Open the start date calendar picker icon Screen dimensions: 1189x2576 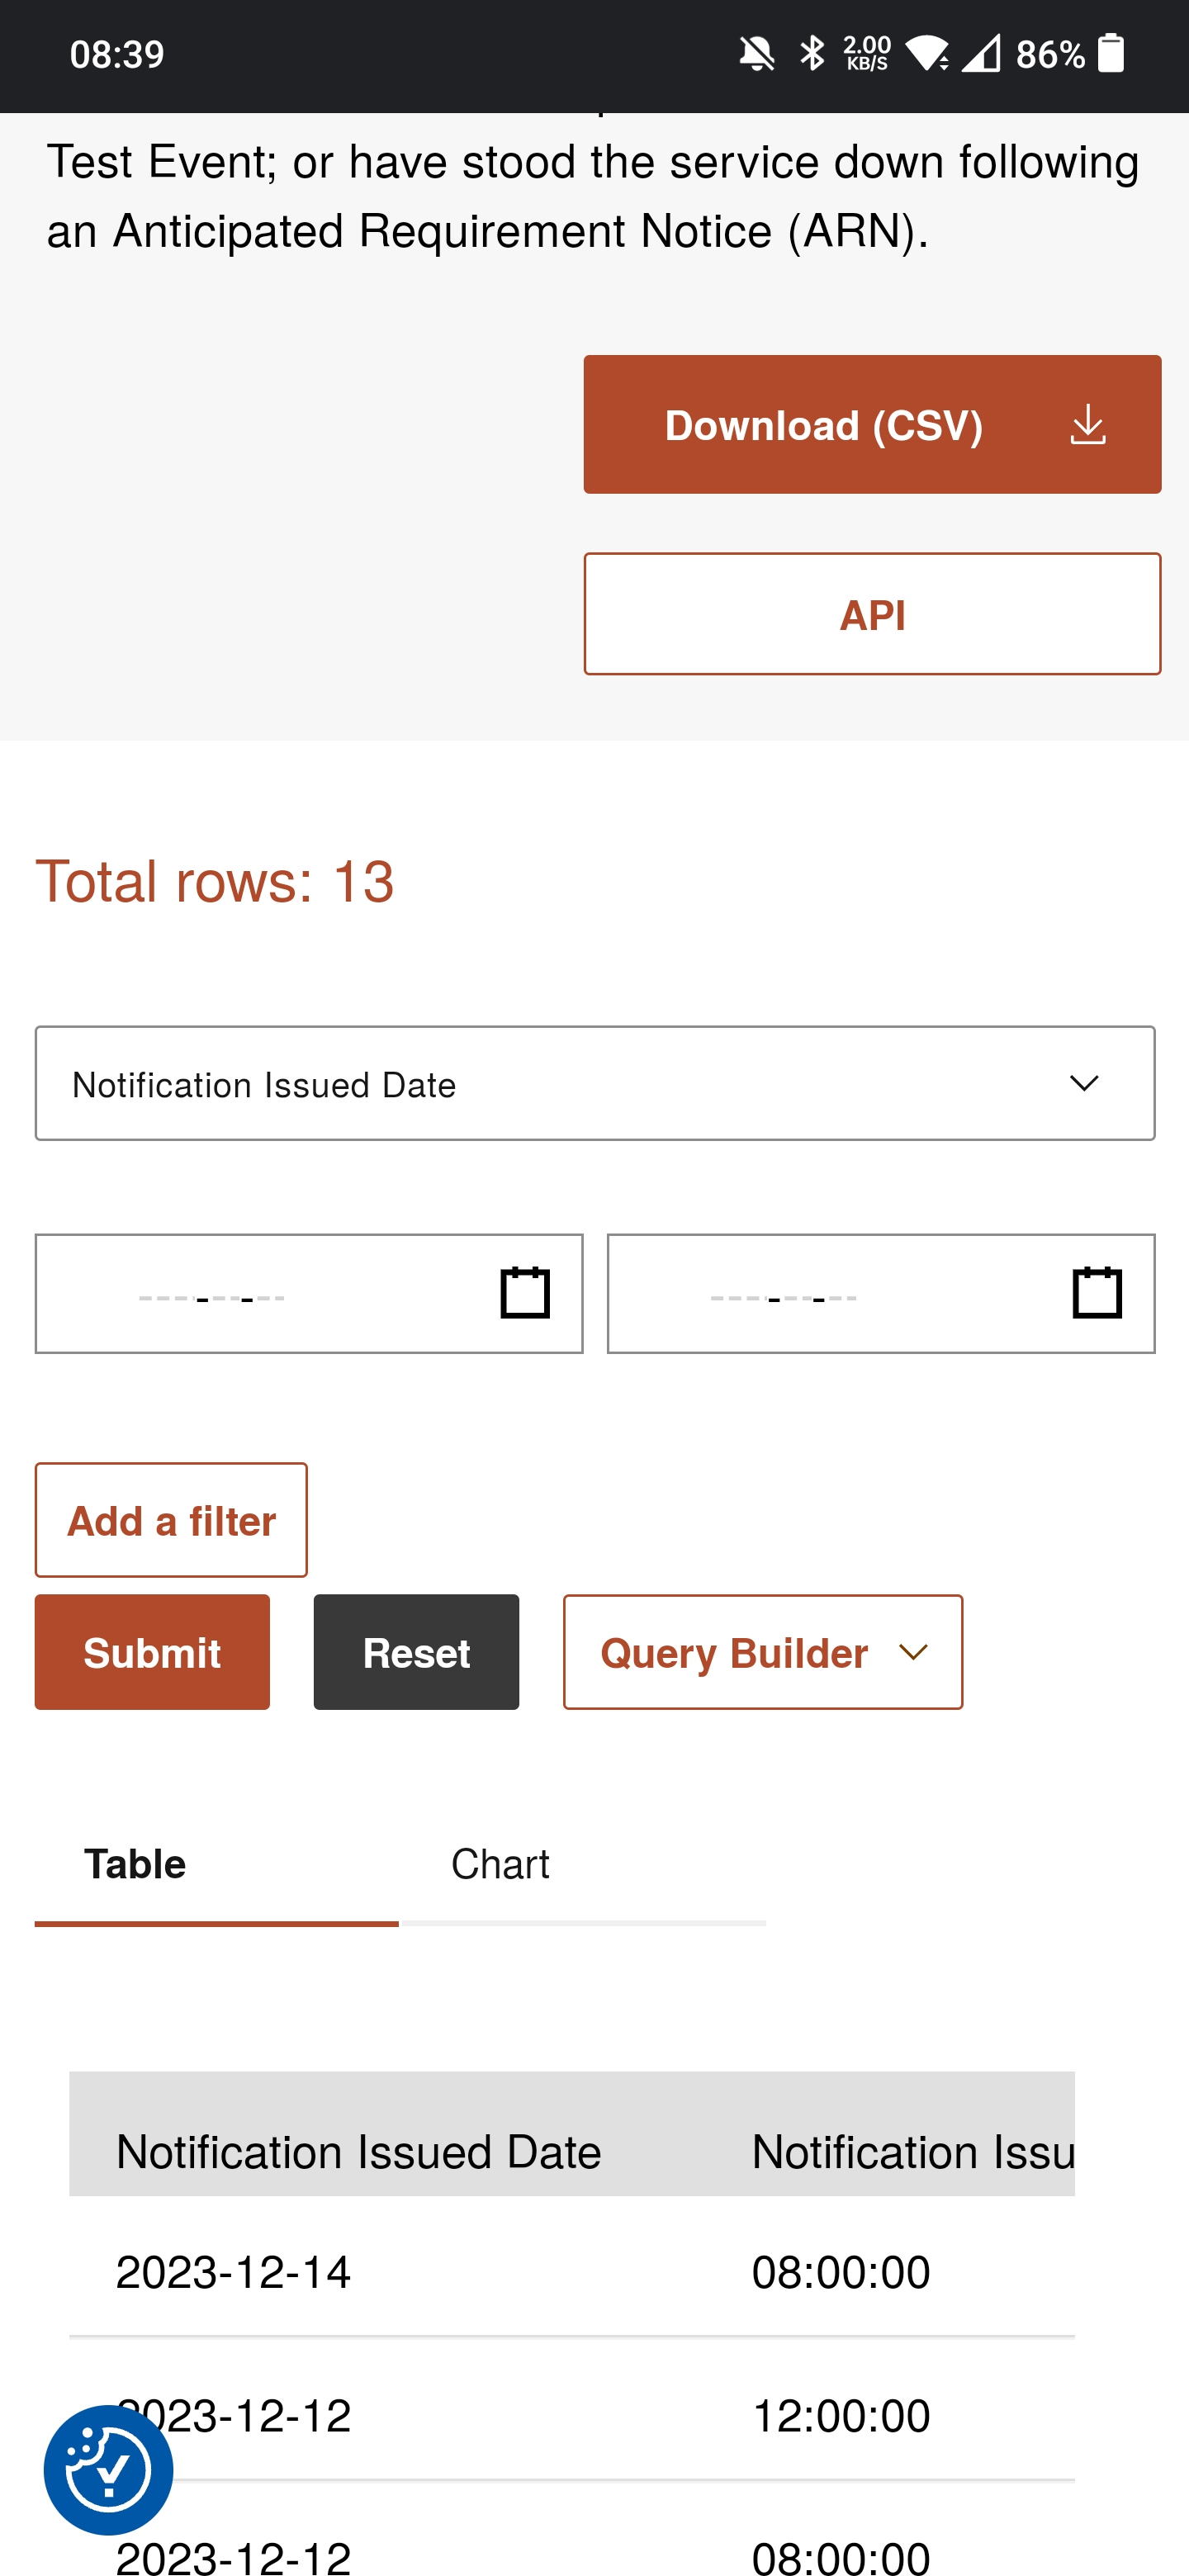click(x=525, y=1292)
